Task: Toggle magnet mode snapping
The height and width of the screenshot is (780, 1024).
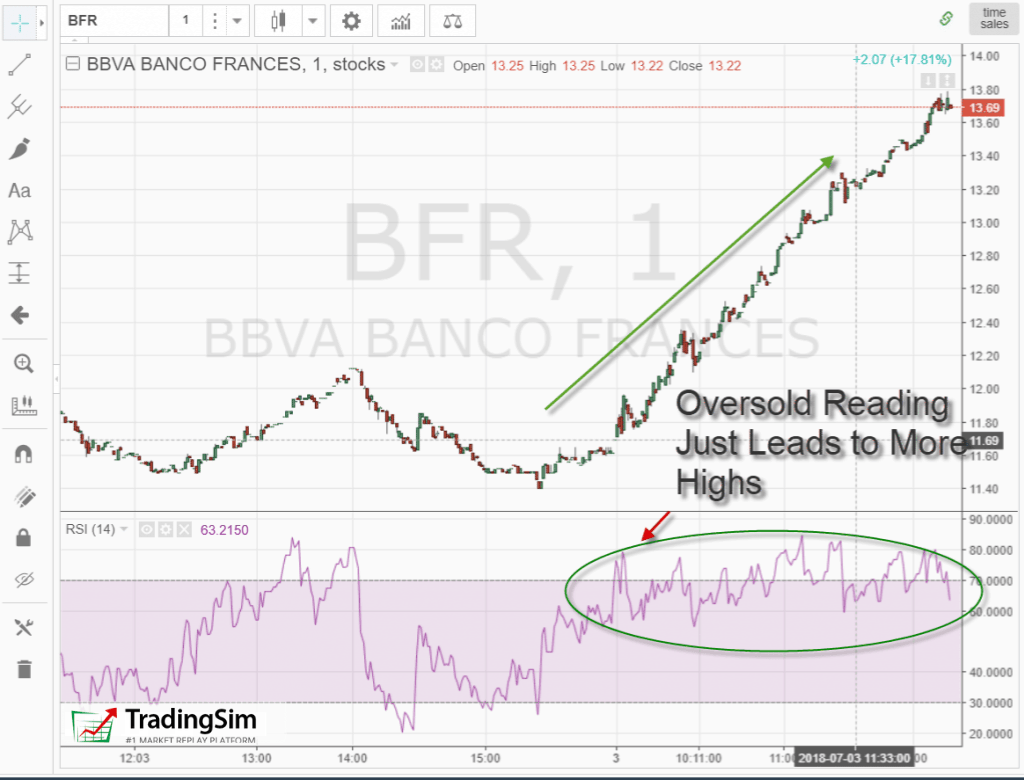Action: coord(24,453)
